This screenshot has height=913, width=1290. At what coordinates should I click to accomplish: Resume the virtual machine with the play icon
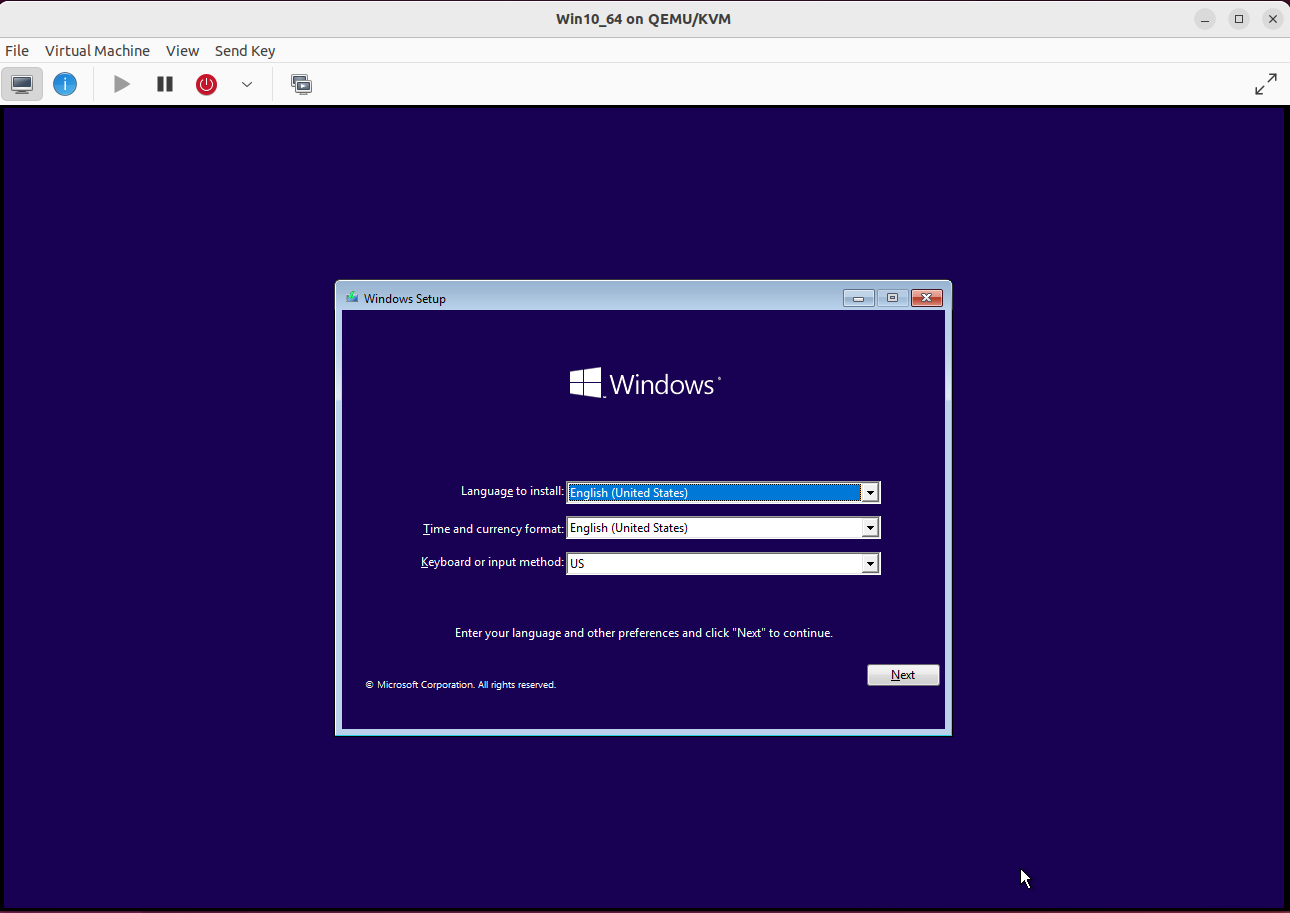(121, 84)
